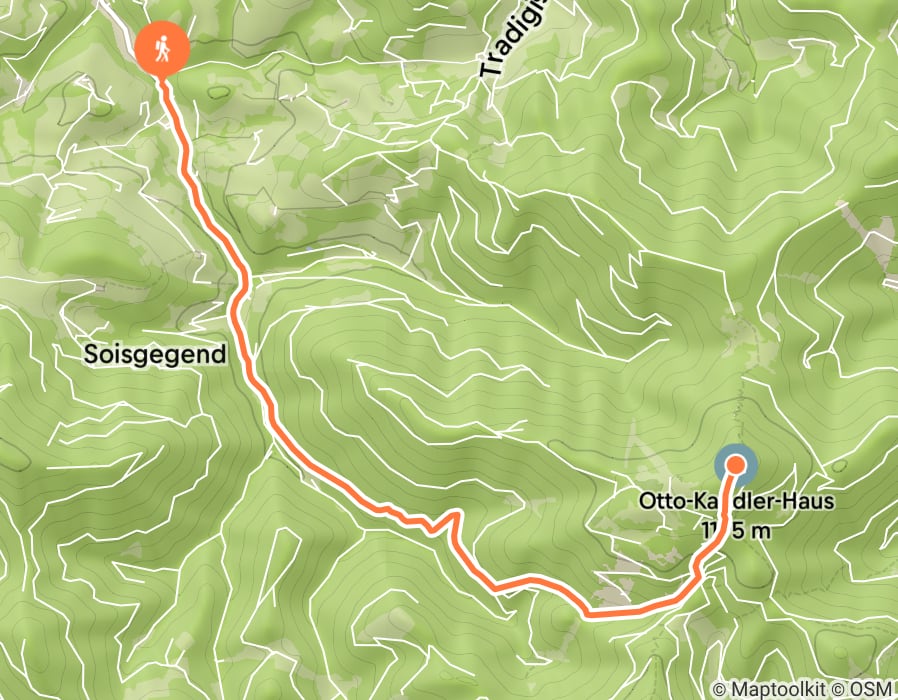Click the pointed tip of the hiker pin
The width and height of the screenshot is (898, 700).
point(163,78)
